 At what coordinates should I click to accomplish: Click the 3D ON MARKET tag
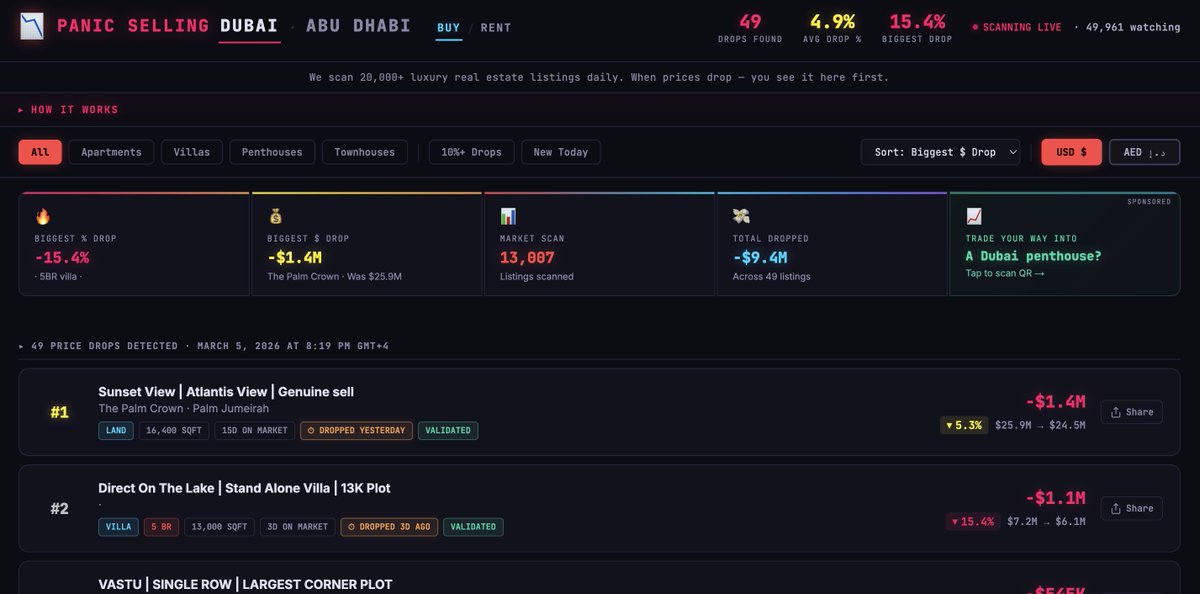pyautogui.click(x=297, y=526)
